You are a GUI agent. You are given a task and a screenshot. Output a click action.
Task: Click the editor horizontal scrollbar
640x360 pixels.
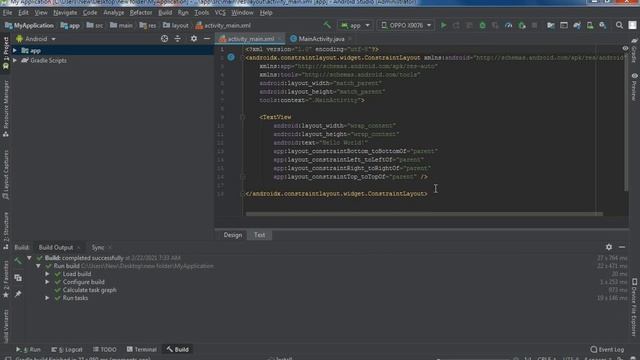tap(424, 213)
